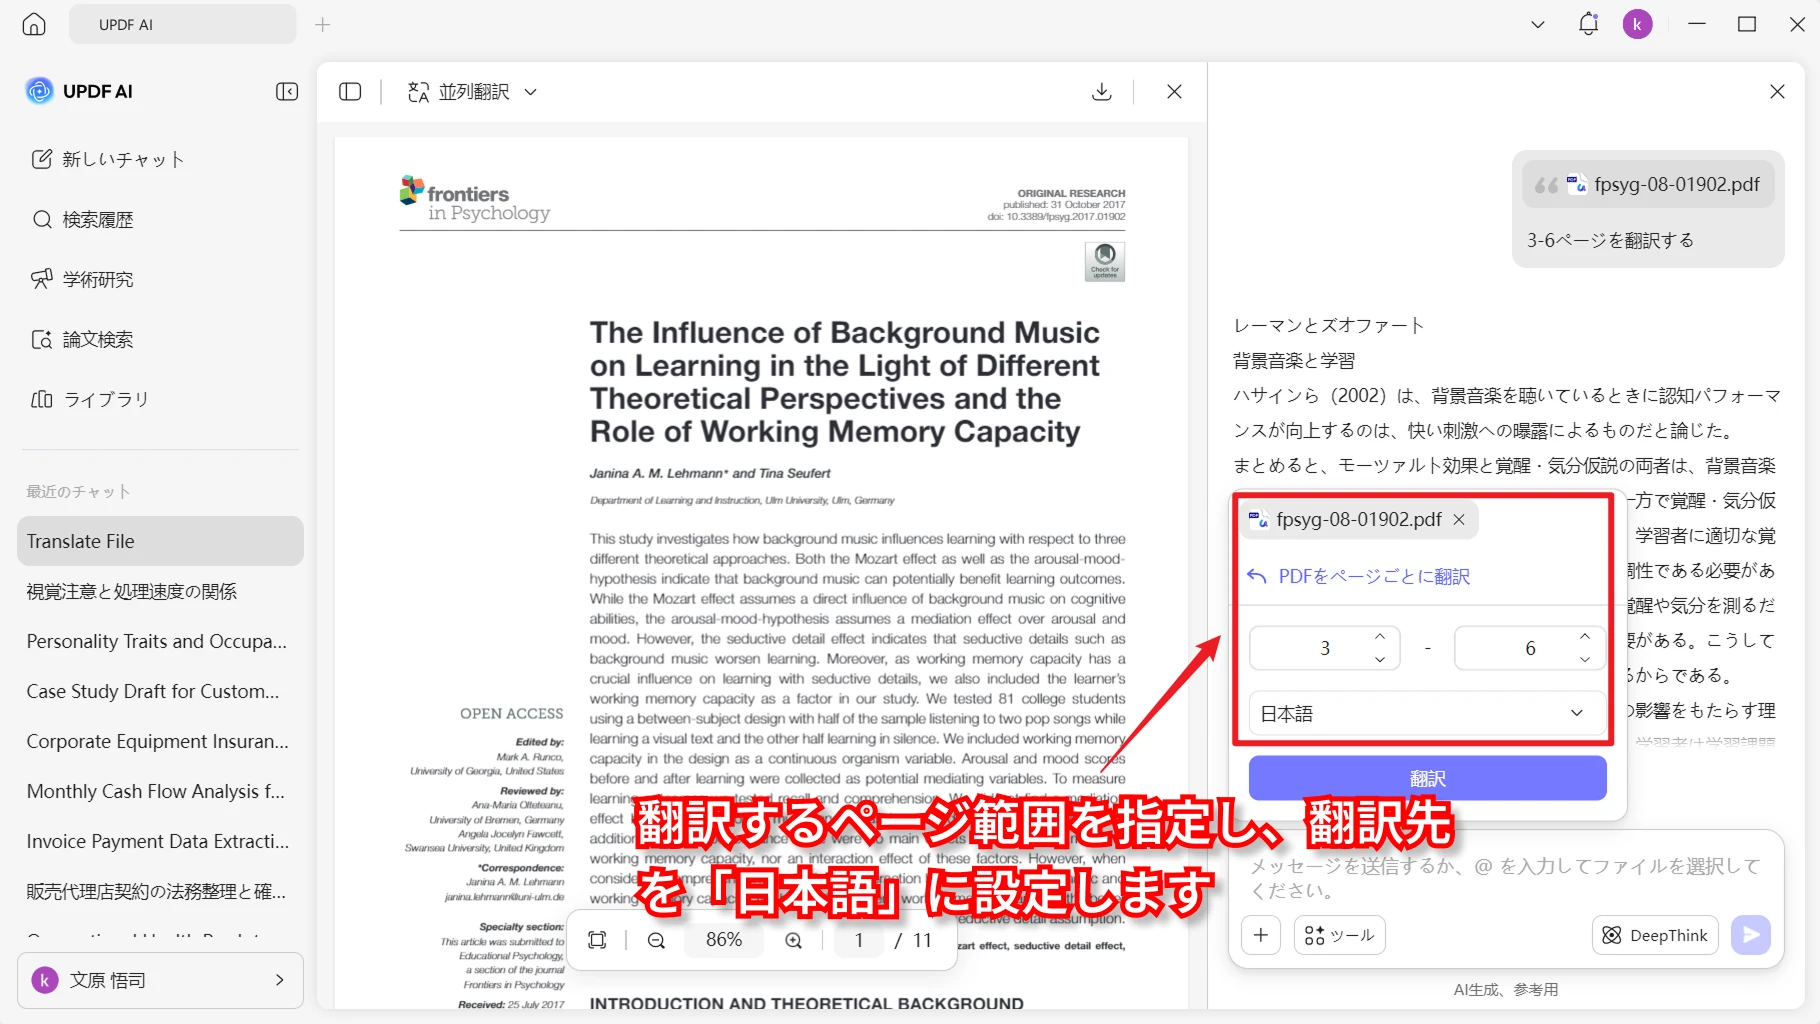Screen dimensions: 1820x1024
Task: Collapse the UPDF AI sidebar
Action: 287,92
